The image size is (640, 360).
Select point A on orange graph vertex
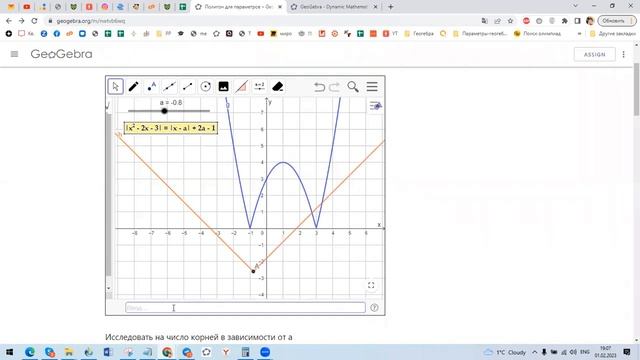point(253,271)
